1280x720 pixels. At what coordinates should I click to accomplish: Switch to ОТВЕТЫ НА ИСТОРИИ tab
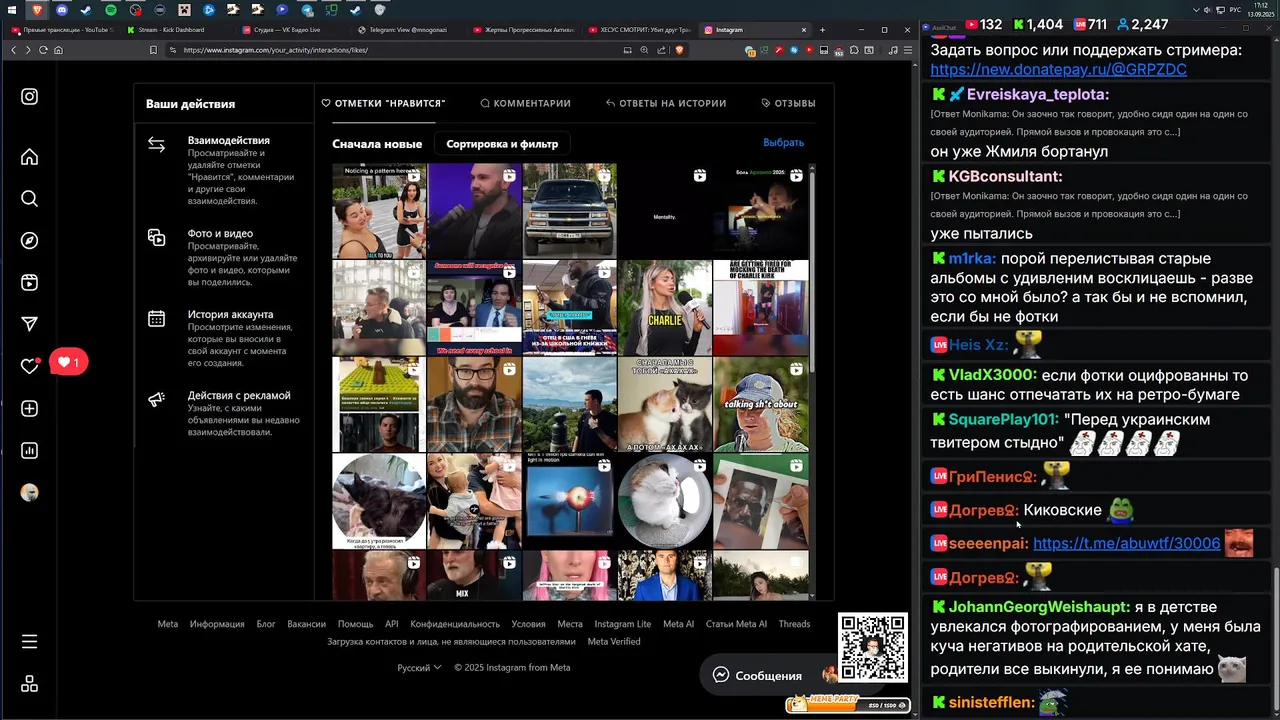(x=666, y=103)
